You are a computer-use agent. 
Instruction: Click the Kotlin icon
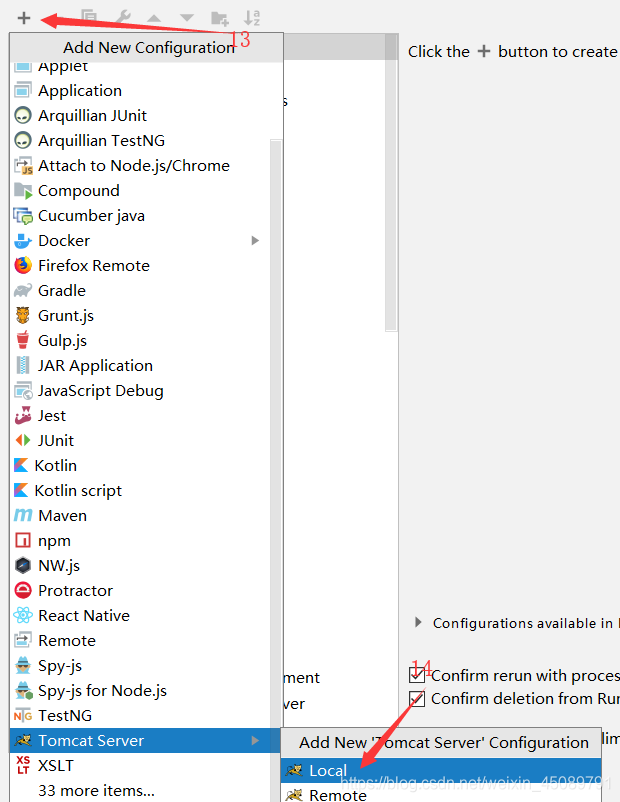[x=21, y=465]
